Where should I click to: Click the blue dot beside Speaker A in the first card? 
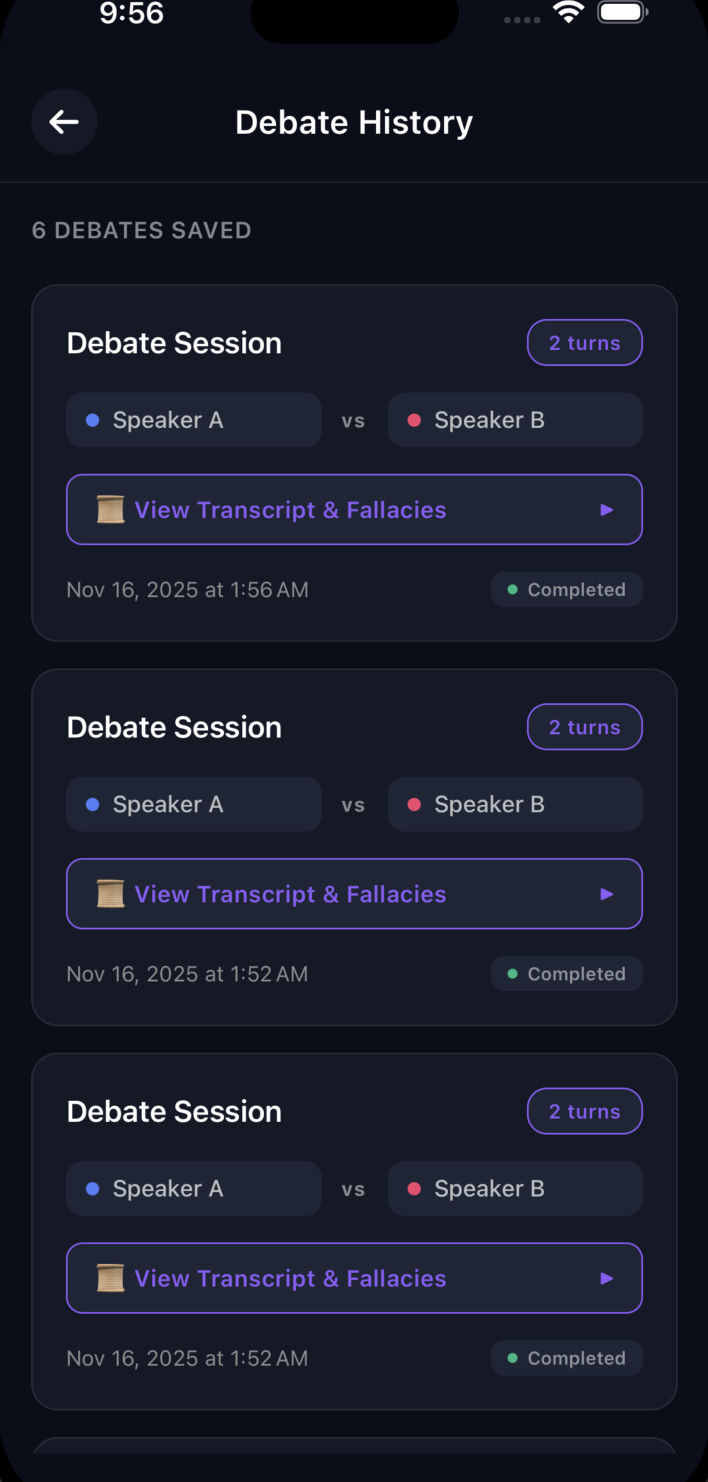point(93,420)
